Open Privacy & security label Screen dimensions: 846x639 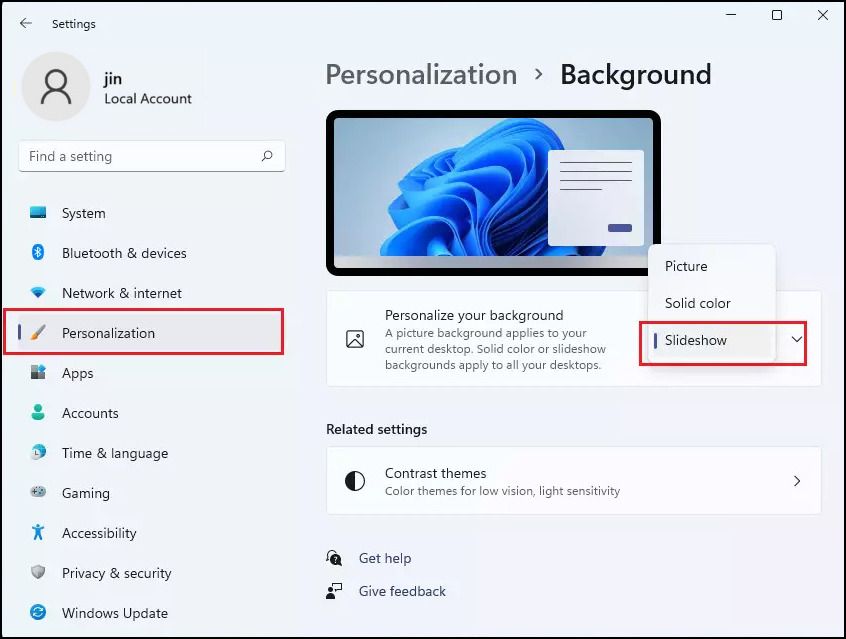pyautogui.click(x=117, y=573)
